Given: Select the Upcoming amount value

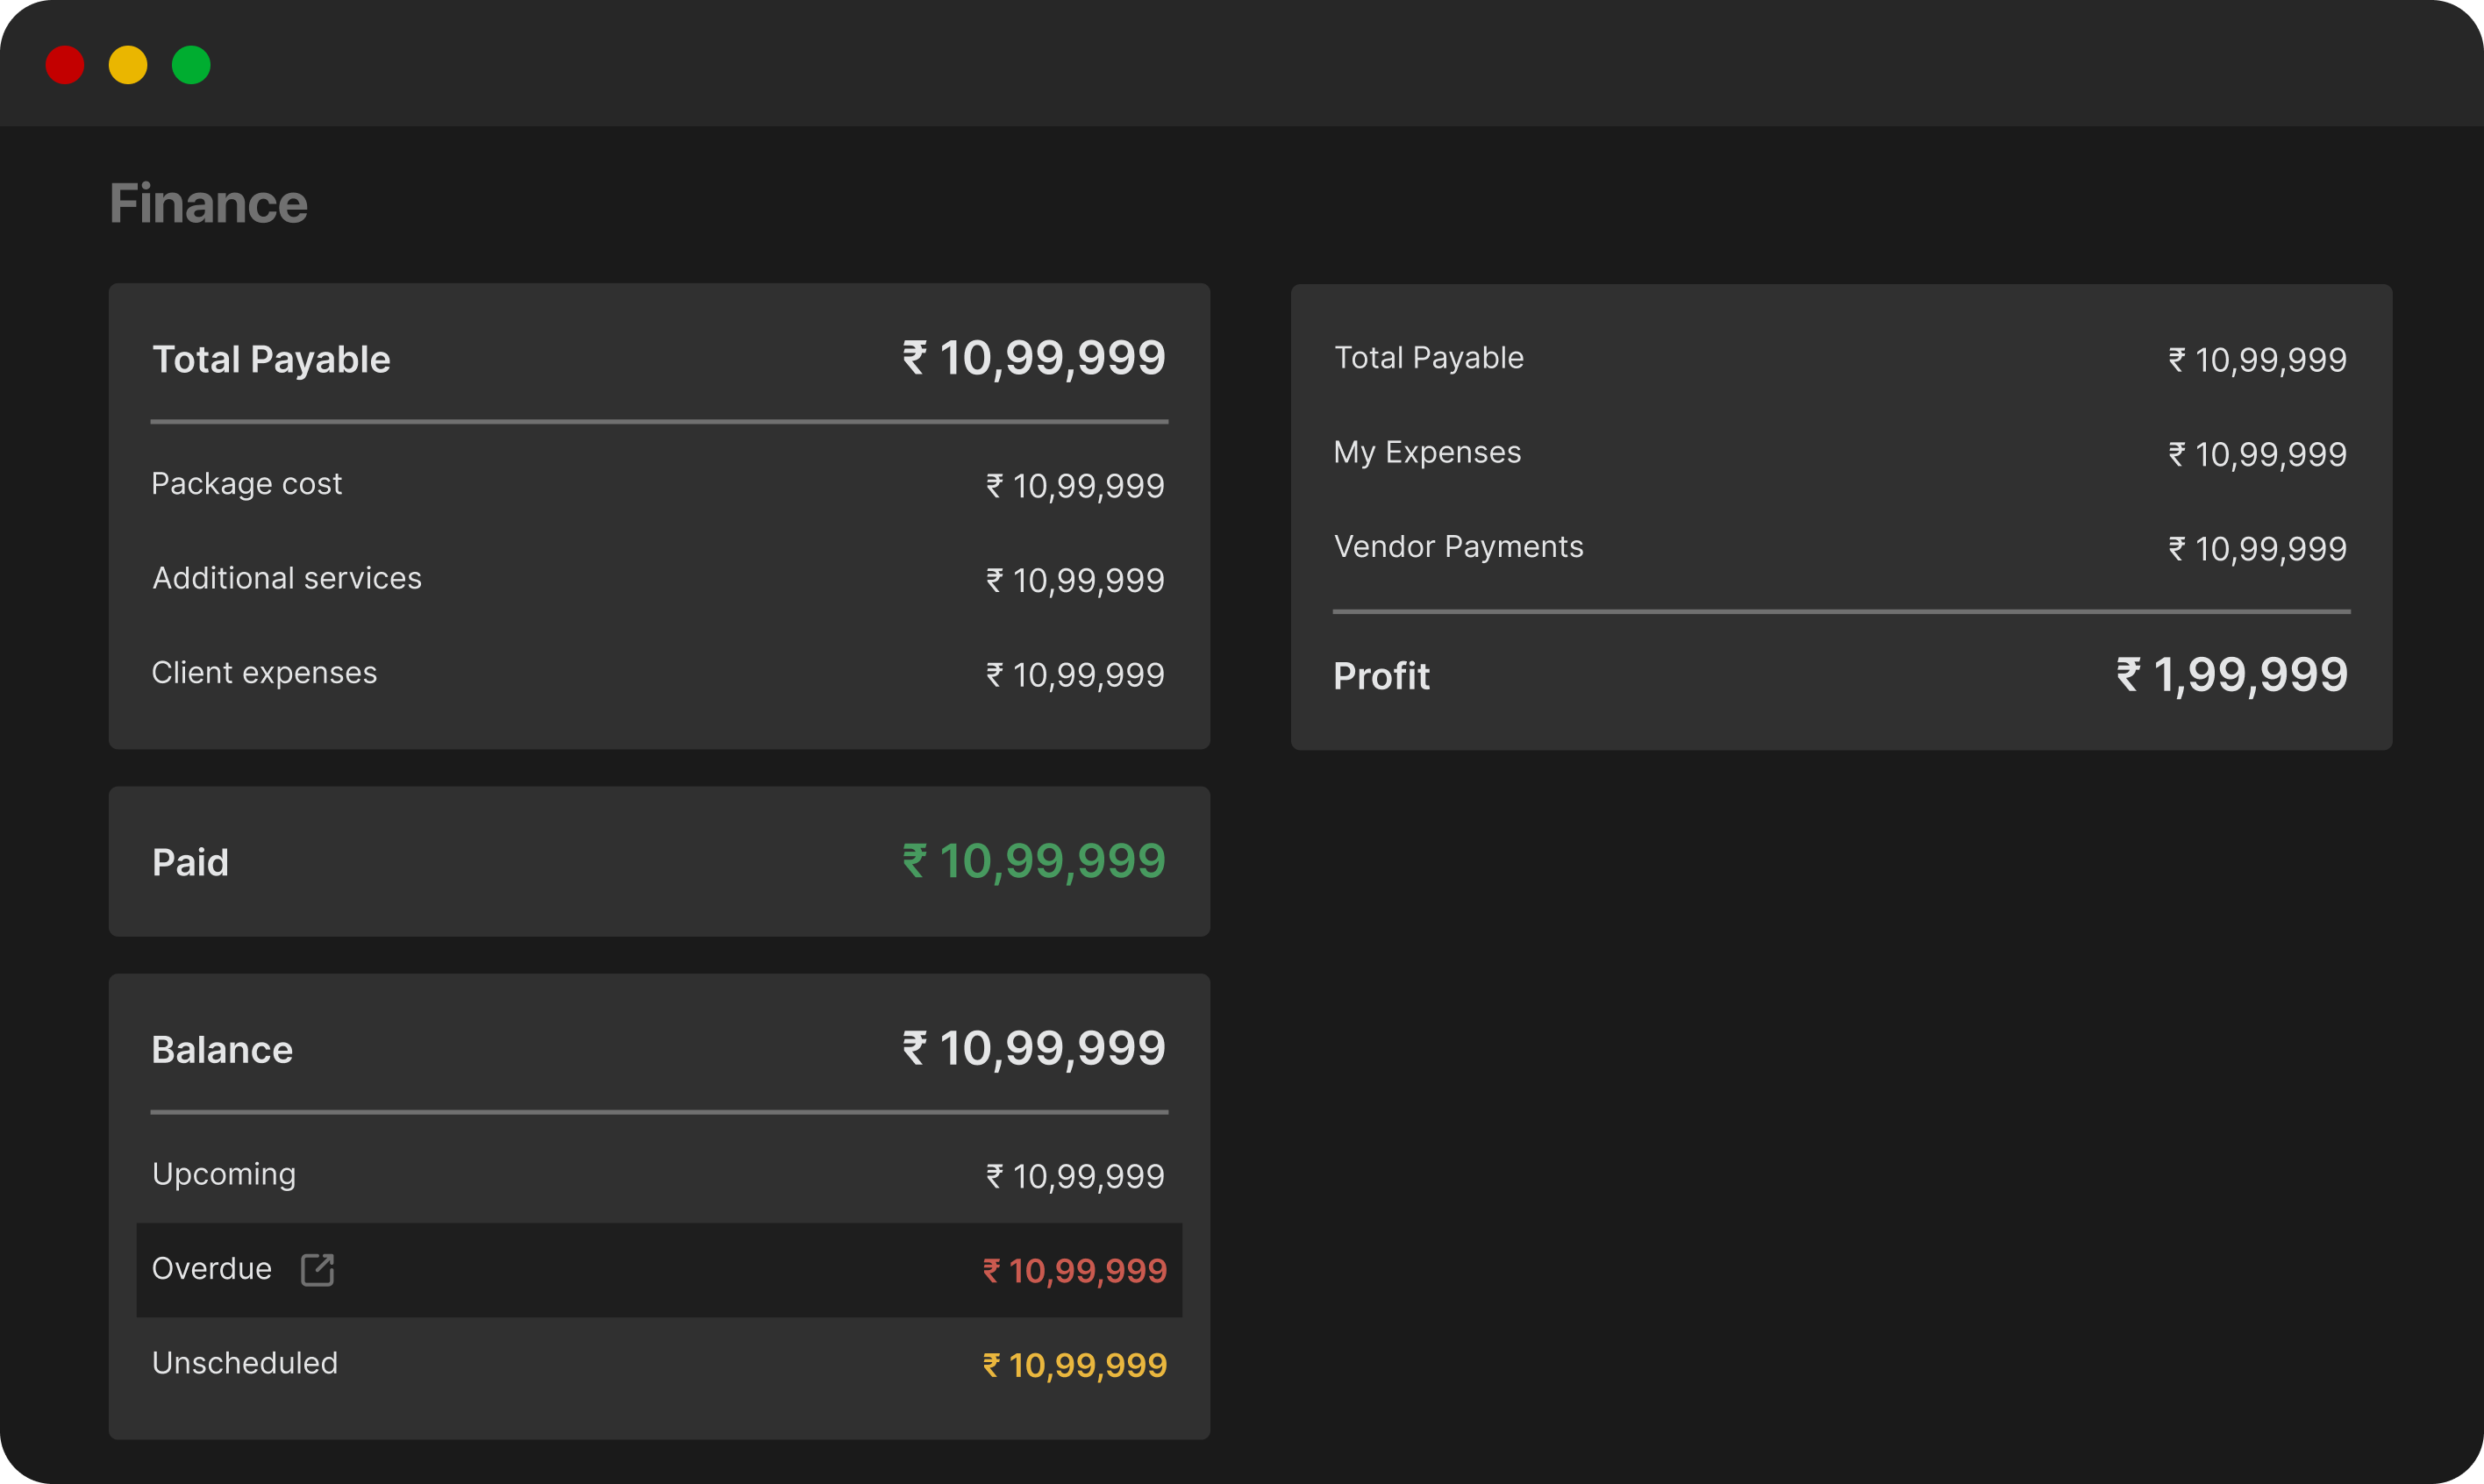Looking at the screenshot, I should 1075,1176.
